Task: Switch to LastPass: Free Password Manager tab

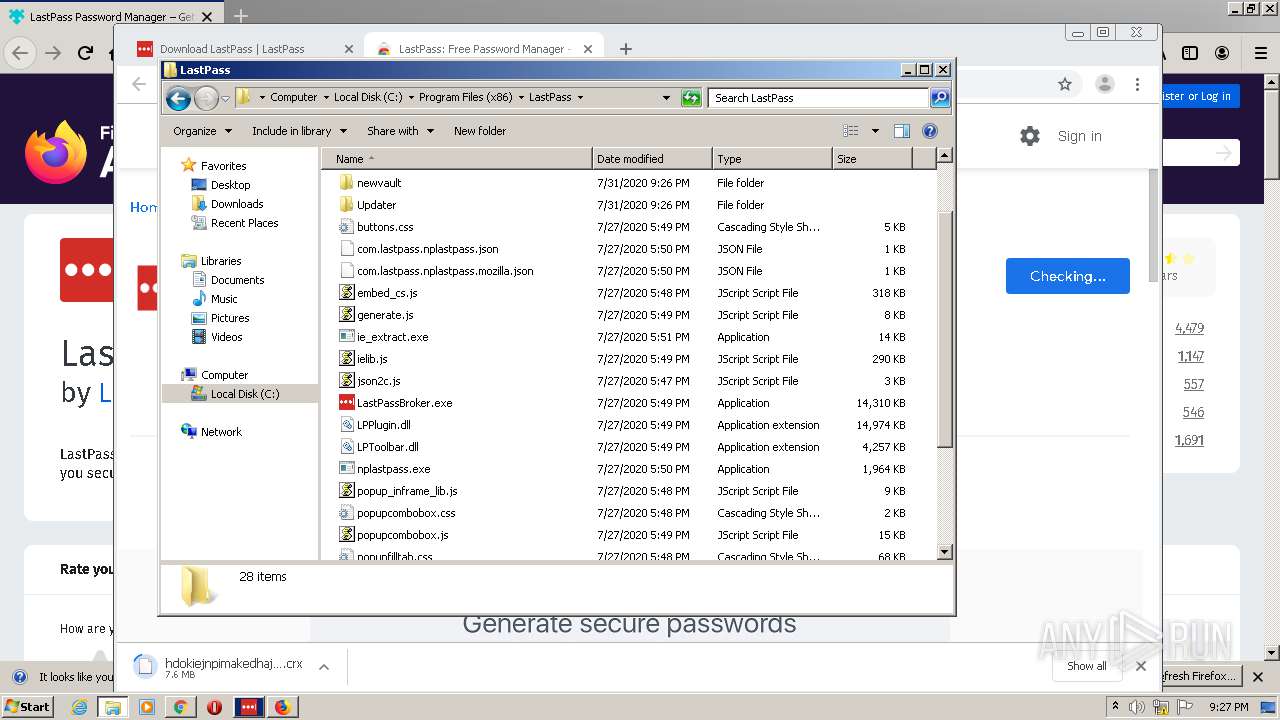Action: (x=484, y=48)
